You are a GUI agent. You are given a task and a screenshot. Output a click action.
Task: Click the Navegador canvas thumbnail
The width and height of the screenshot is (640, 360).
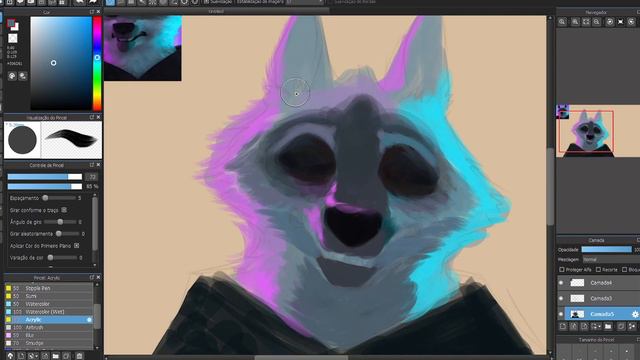(x=598, y=131)
